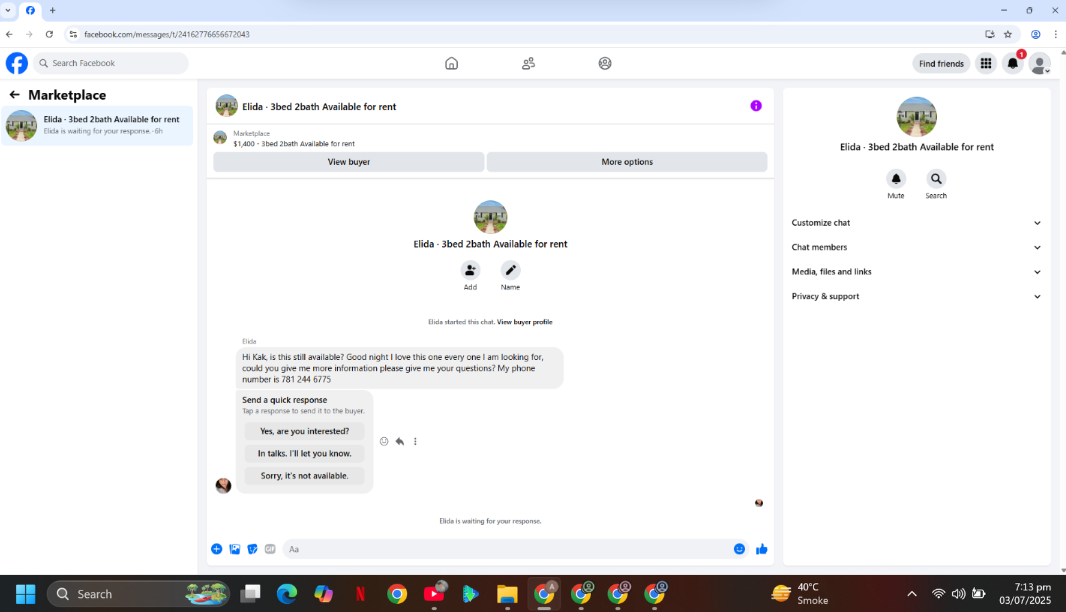Bookmark this page star icon
This screenshot has height=612, width=1066.
[1008, 34]
